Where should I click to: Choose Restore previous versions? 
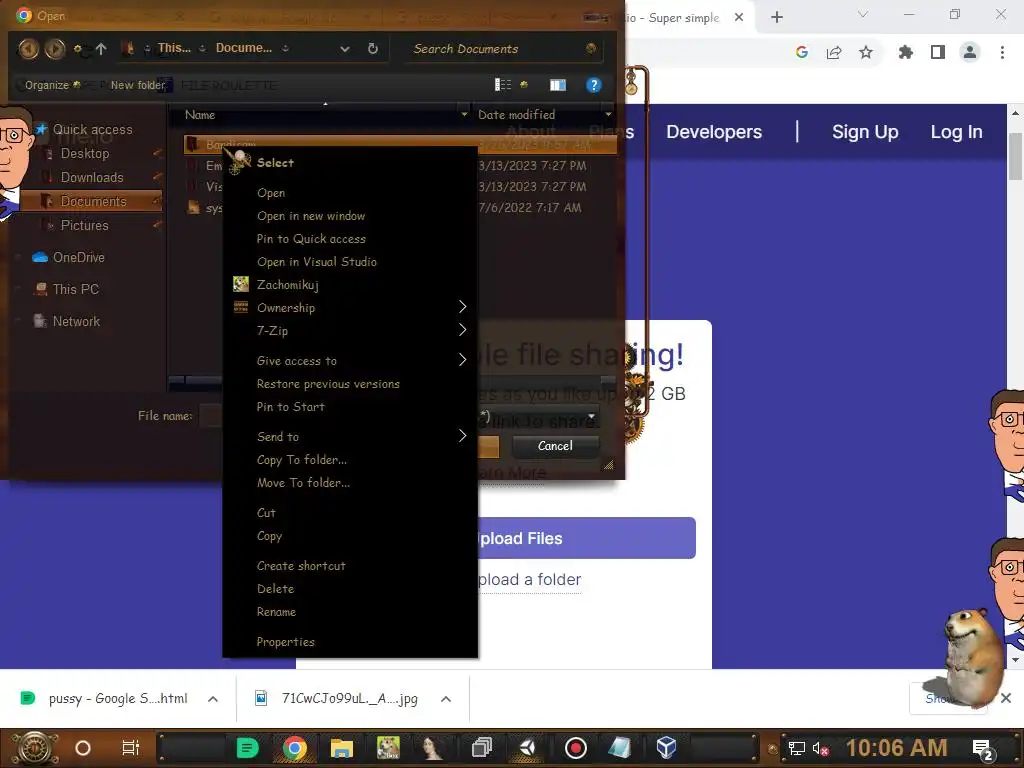(328, 383)
